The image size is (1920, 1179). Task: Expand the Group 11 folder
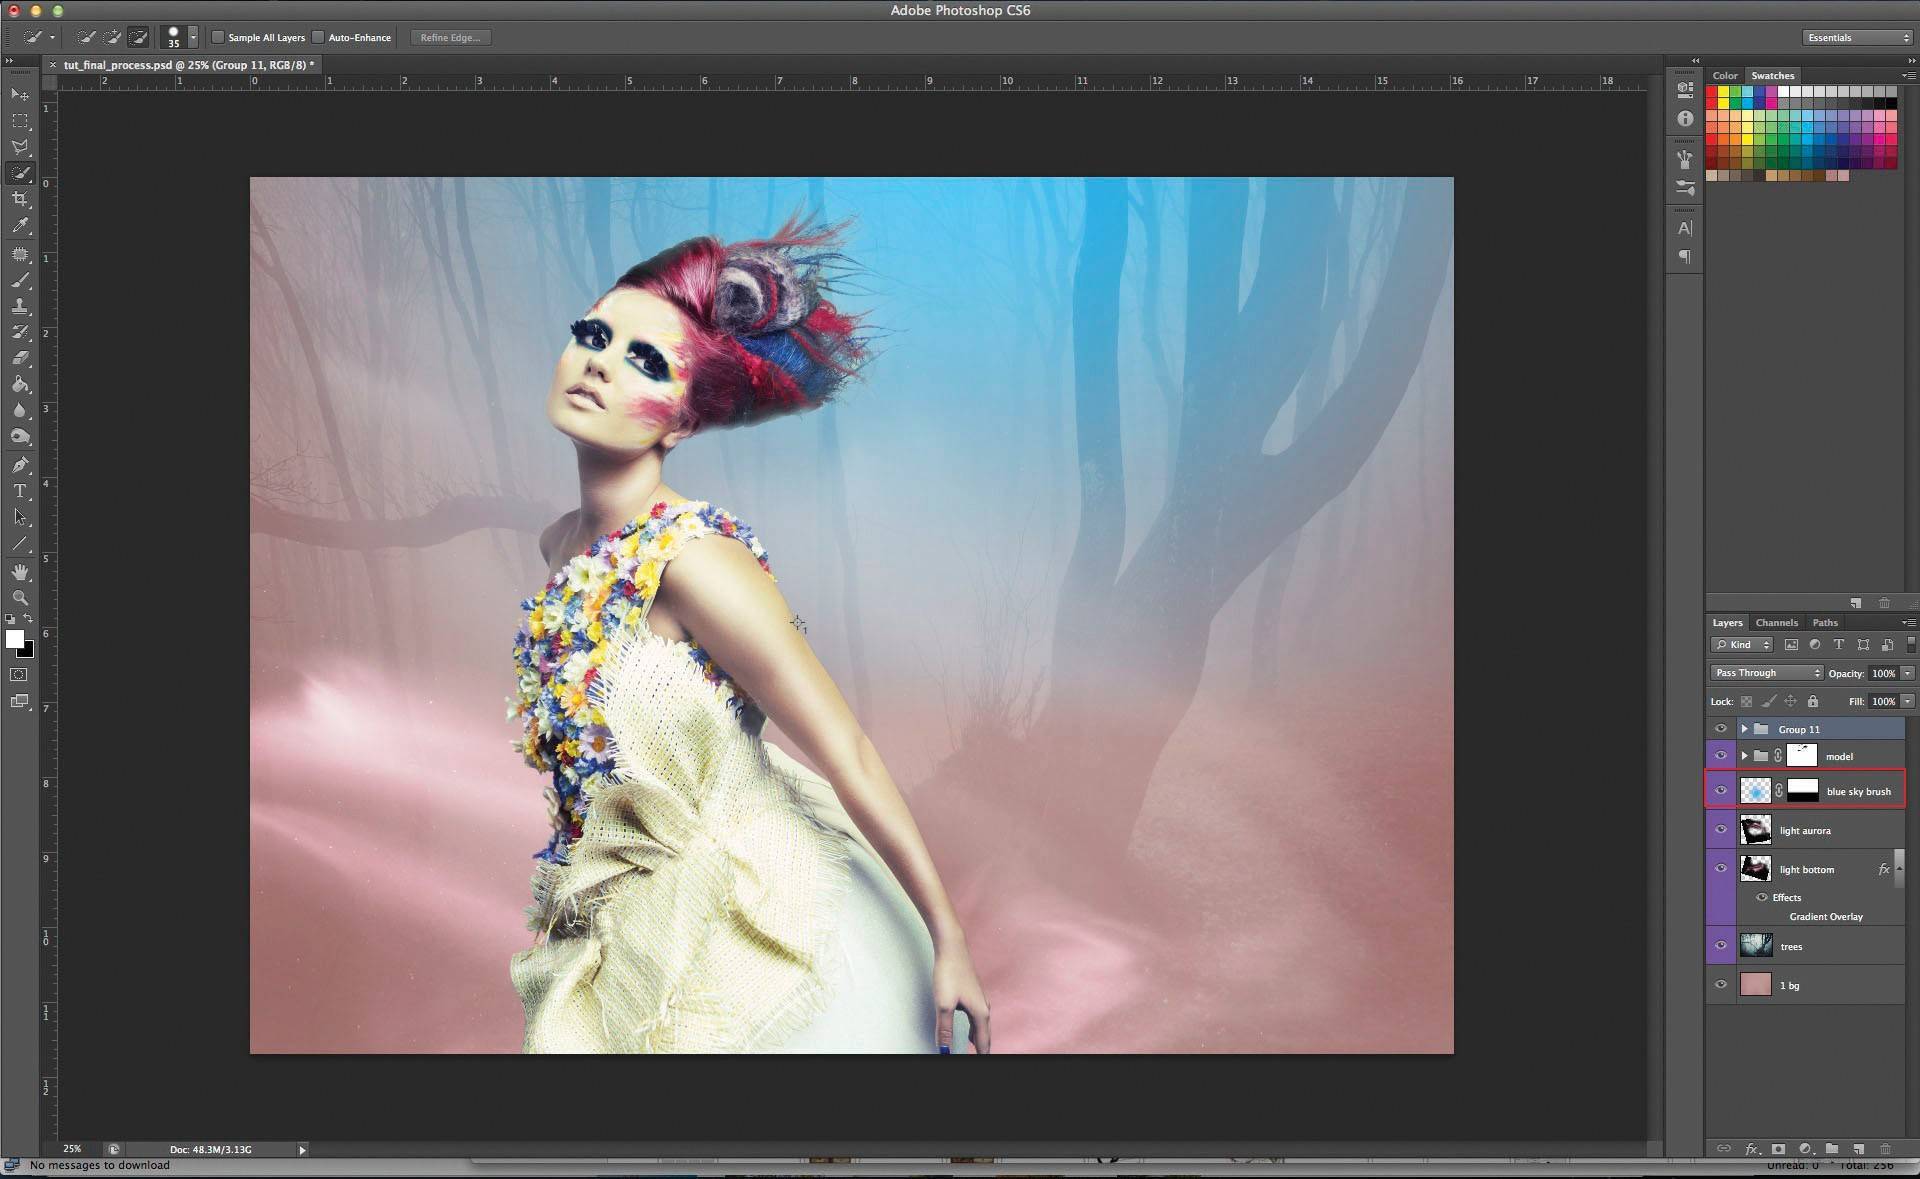click(x=1744, y=729)
